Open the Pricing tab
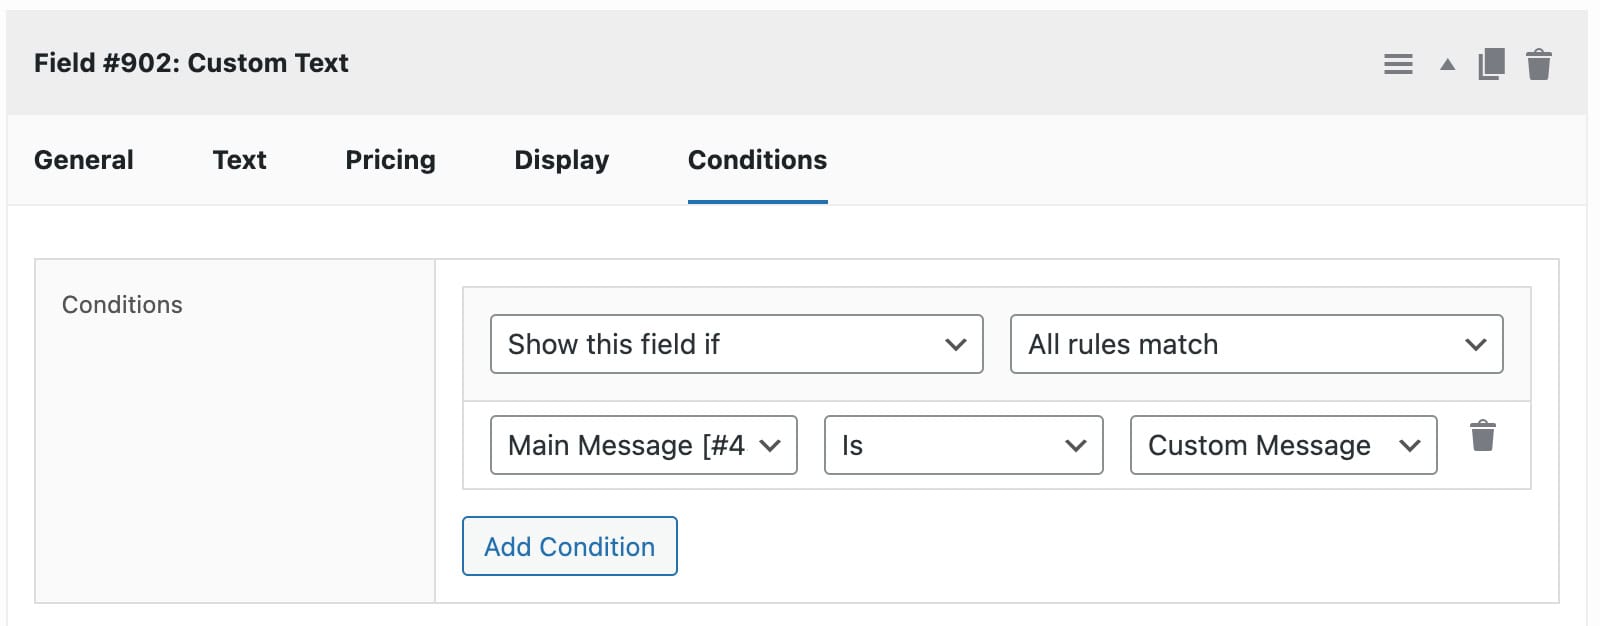 point(390,159)
